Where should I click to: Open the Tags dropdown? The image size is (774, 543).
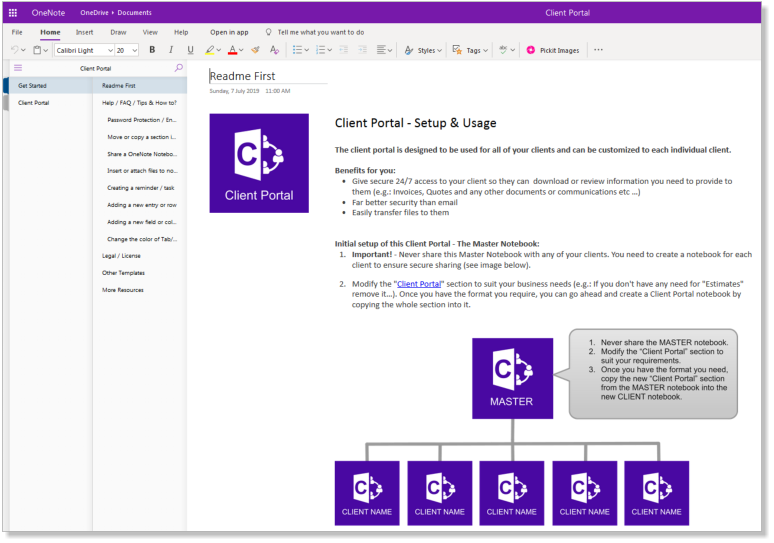(470, 50)
